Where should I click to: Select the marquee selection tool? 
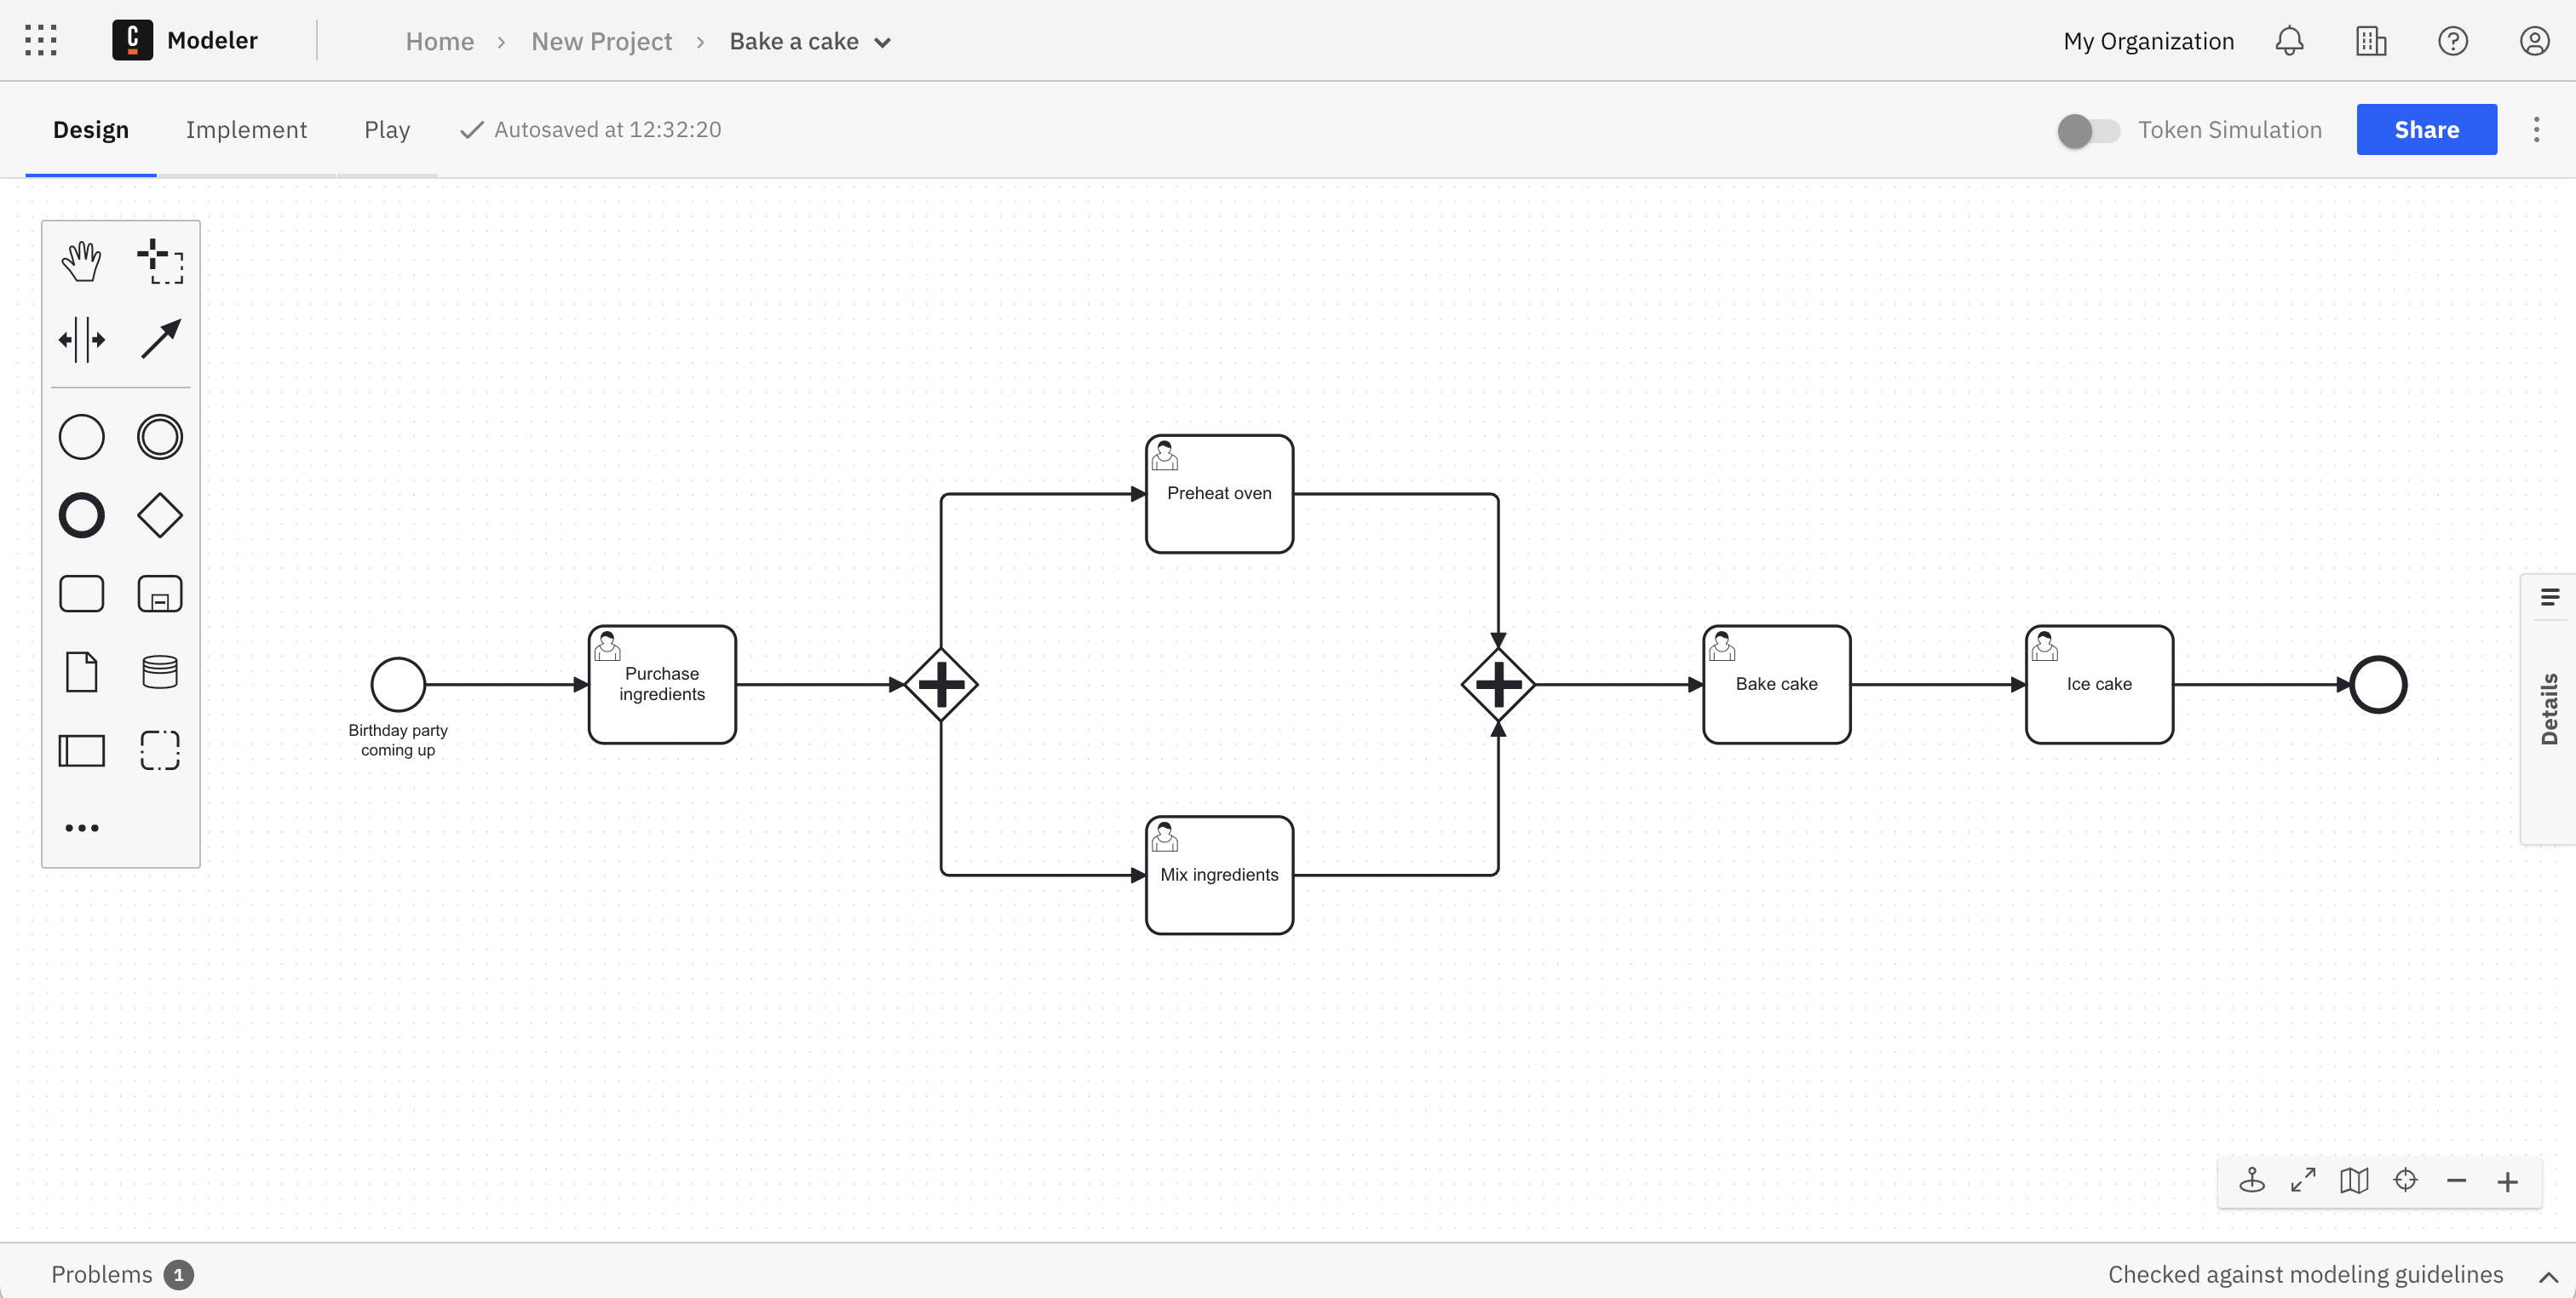[x=159, y=261]
